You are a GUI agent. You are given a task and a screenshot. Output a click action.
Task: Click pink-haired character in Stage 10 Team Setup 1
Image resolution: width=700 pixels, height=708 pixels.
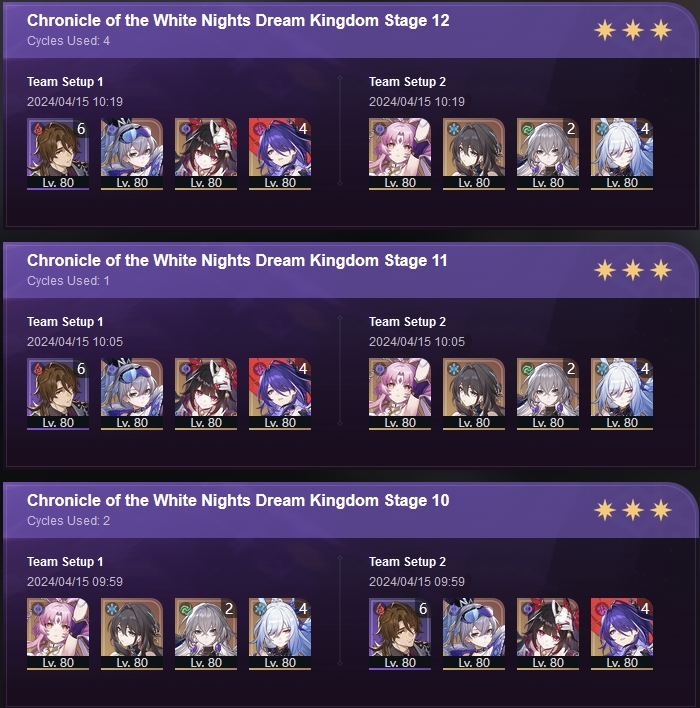click(58, 633)
